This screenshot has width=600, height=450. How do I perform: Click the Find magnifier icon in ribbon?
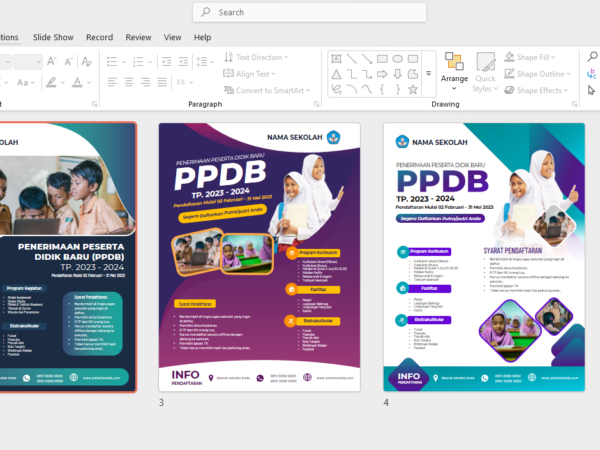click(x=591, y=58)
